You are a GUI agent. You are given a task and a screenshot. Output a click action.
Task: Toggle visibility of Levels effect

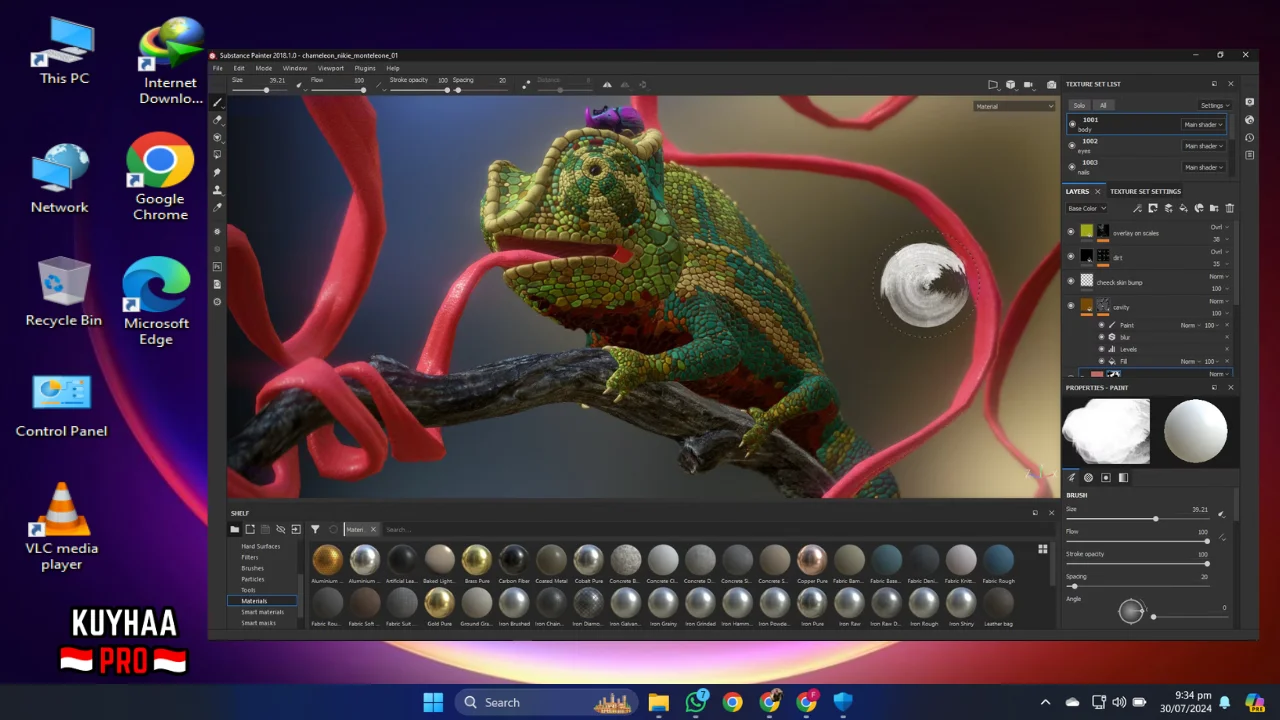pyautogui.click(x=1101, y=349)
